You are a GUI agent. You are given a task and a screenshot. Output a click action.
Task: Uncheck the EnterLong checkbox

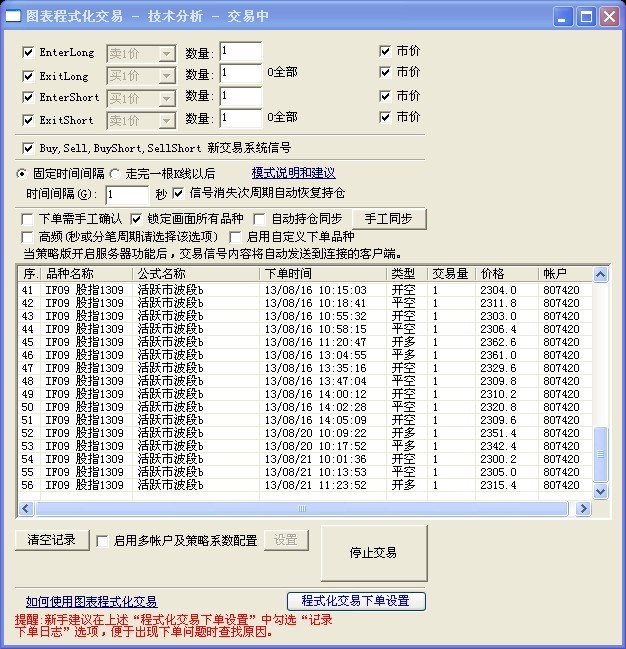[x=28, y=52]
